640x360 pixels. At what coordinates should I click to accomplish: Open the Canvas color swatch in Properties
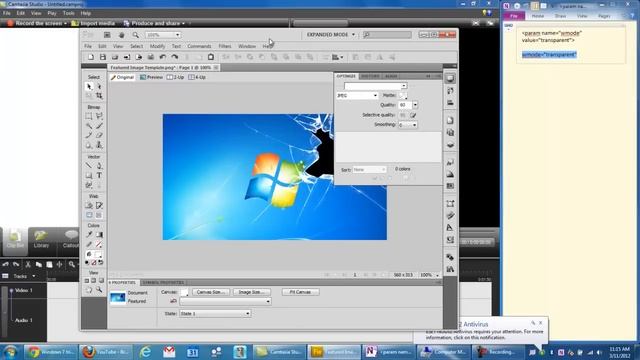pos(184,292)
